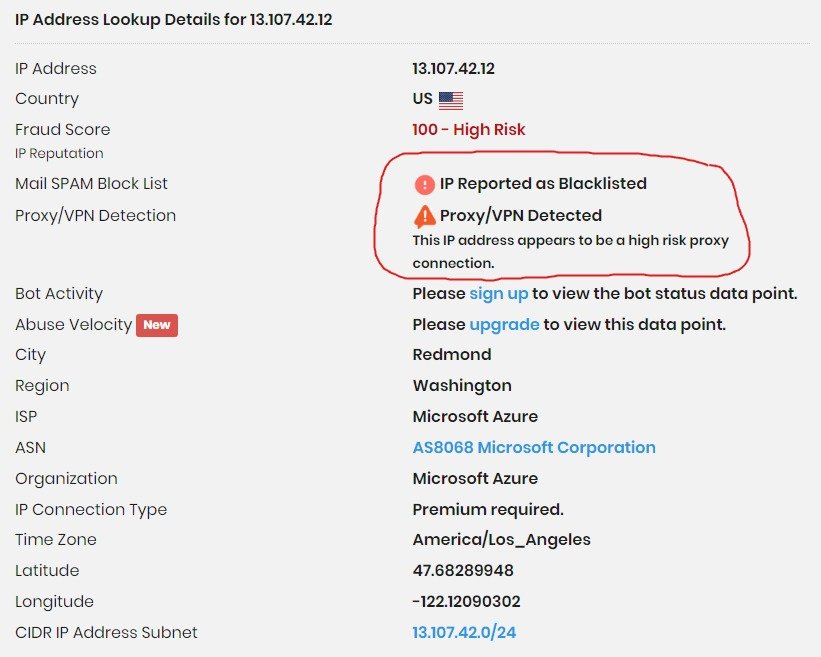Click the "100 - High Risk" fraud score

468,130
